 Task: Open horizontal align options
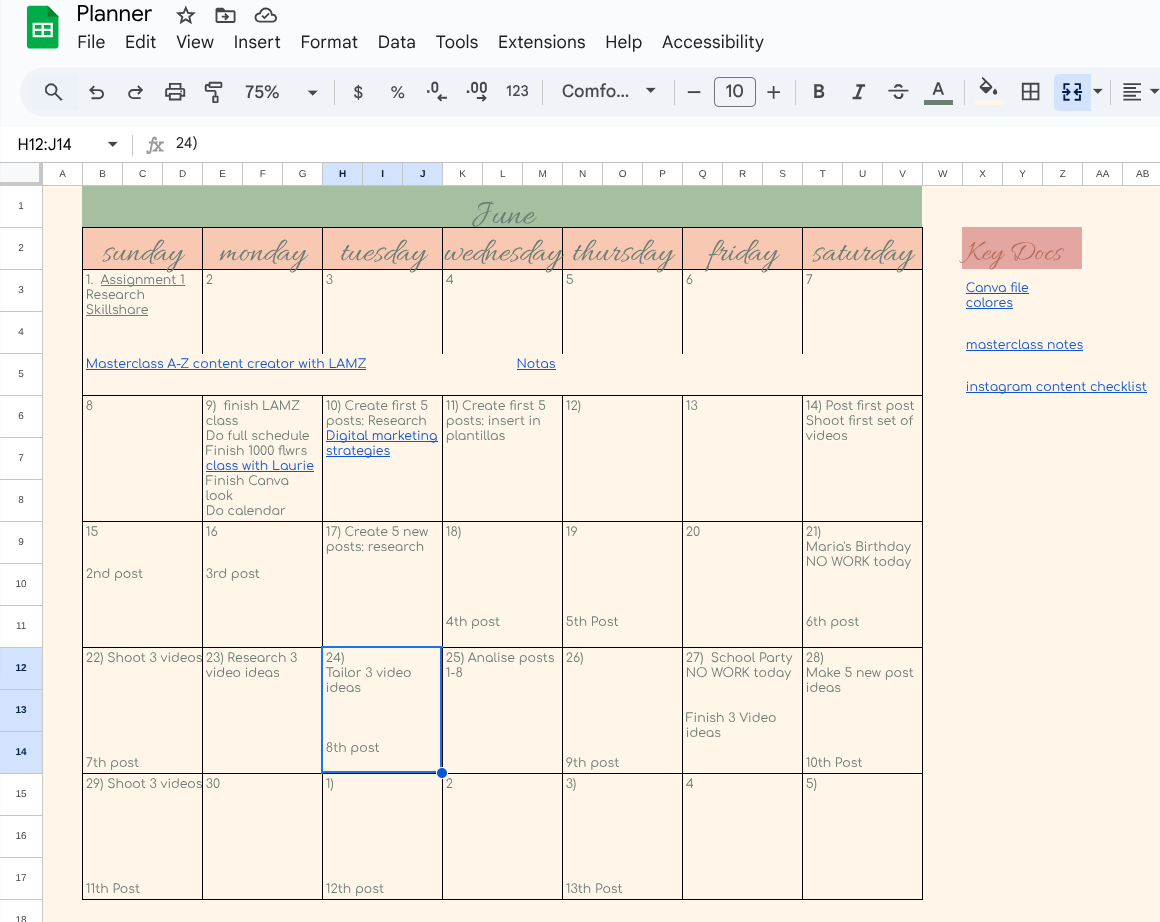[x=1132, y=92]
